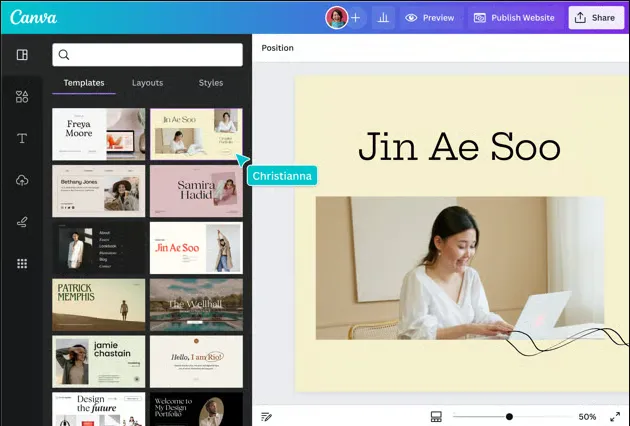Open the Draw tool in sidebar

[22, 222]
